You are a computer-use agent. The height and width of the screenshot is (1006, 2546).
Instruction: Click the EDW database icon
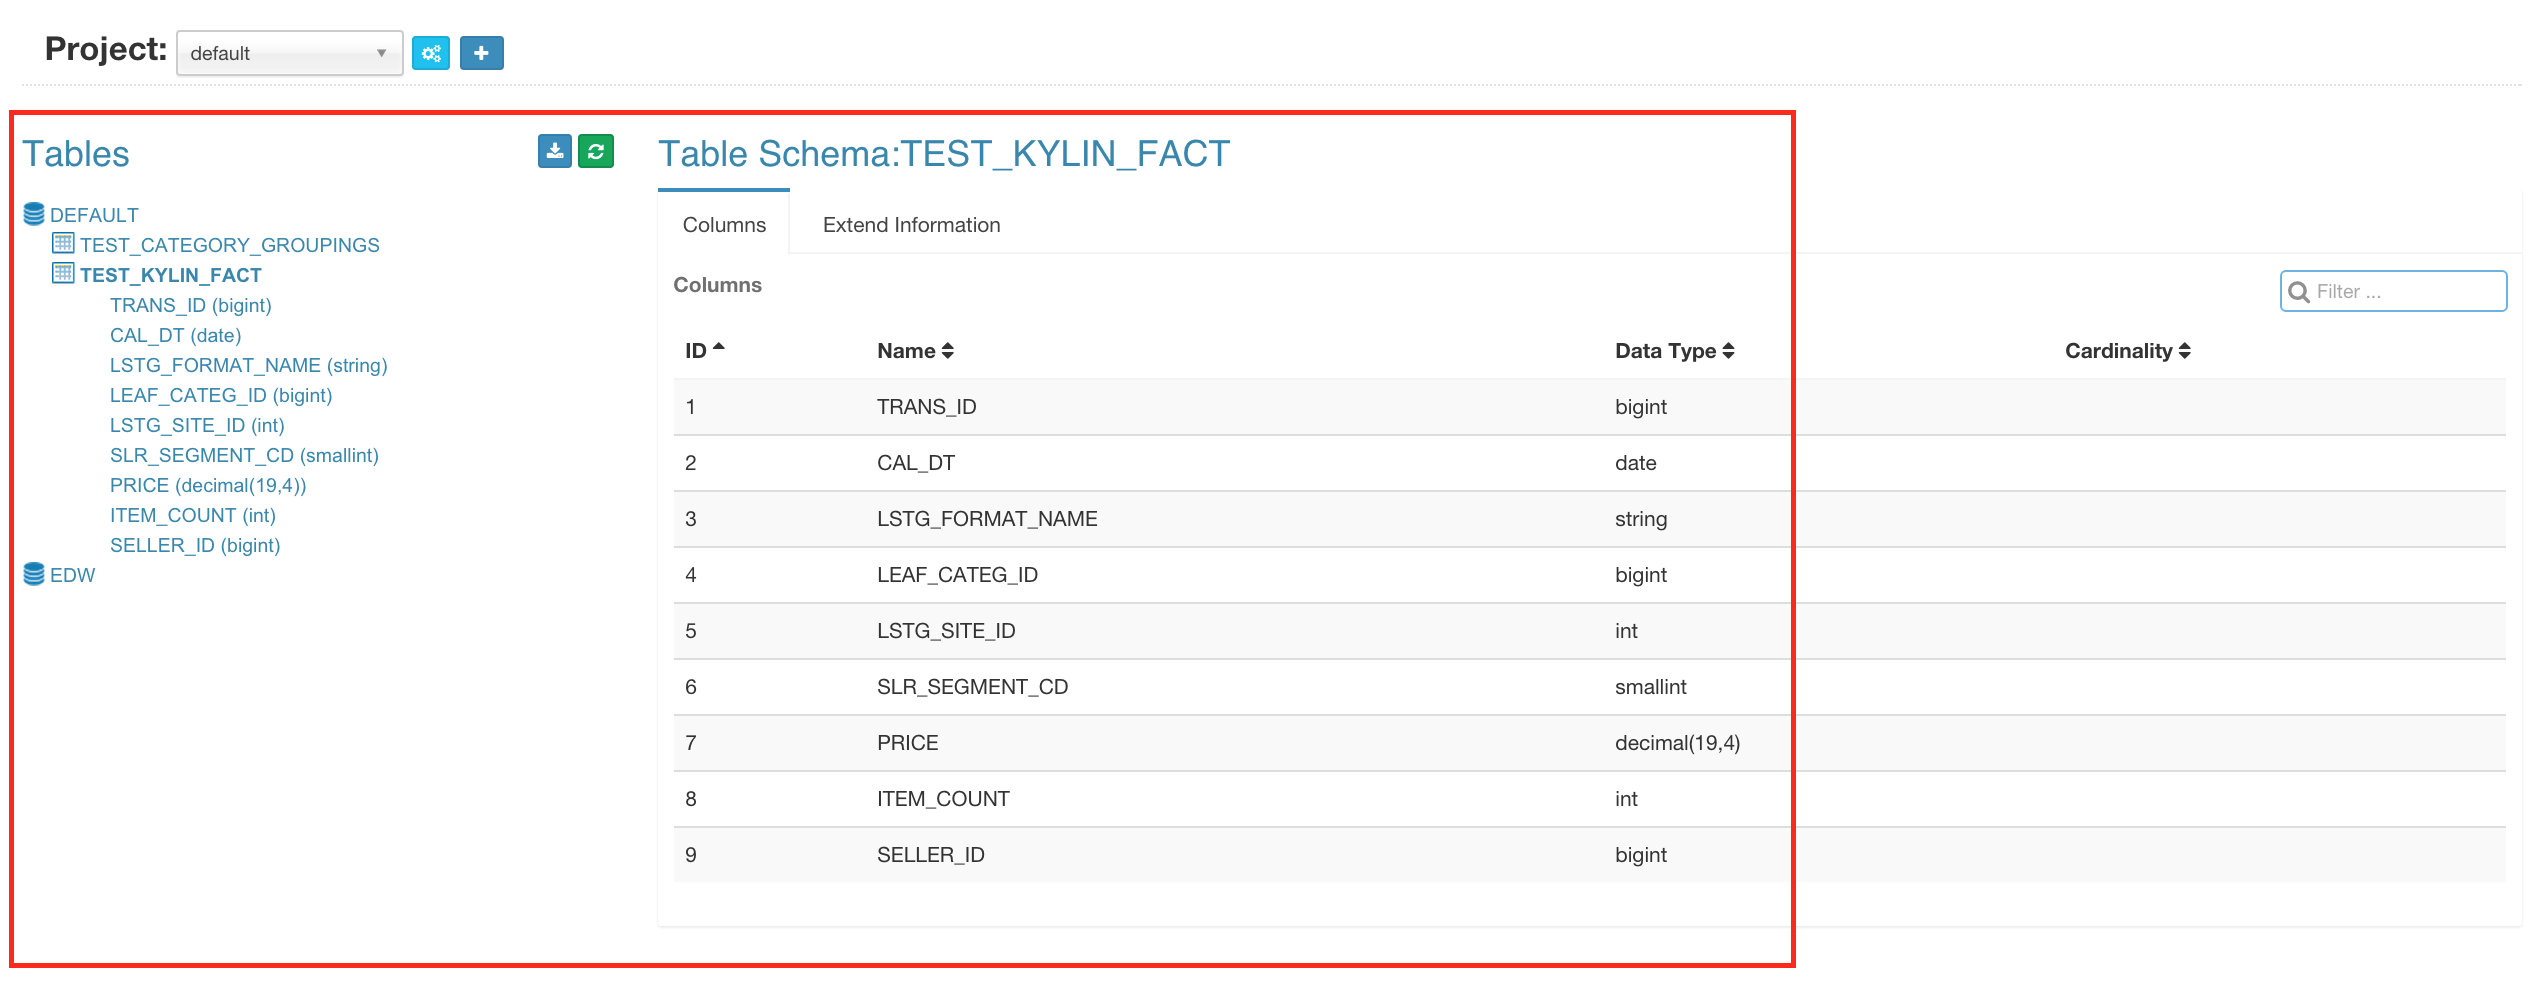[x=34, y=574]
